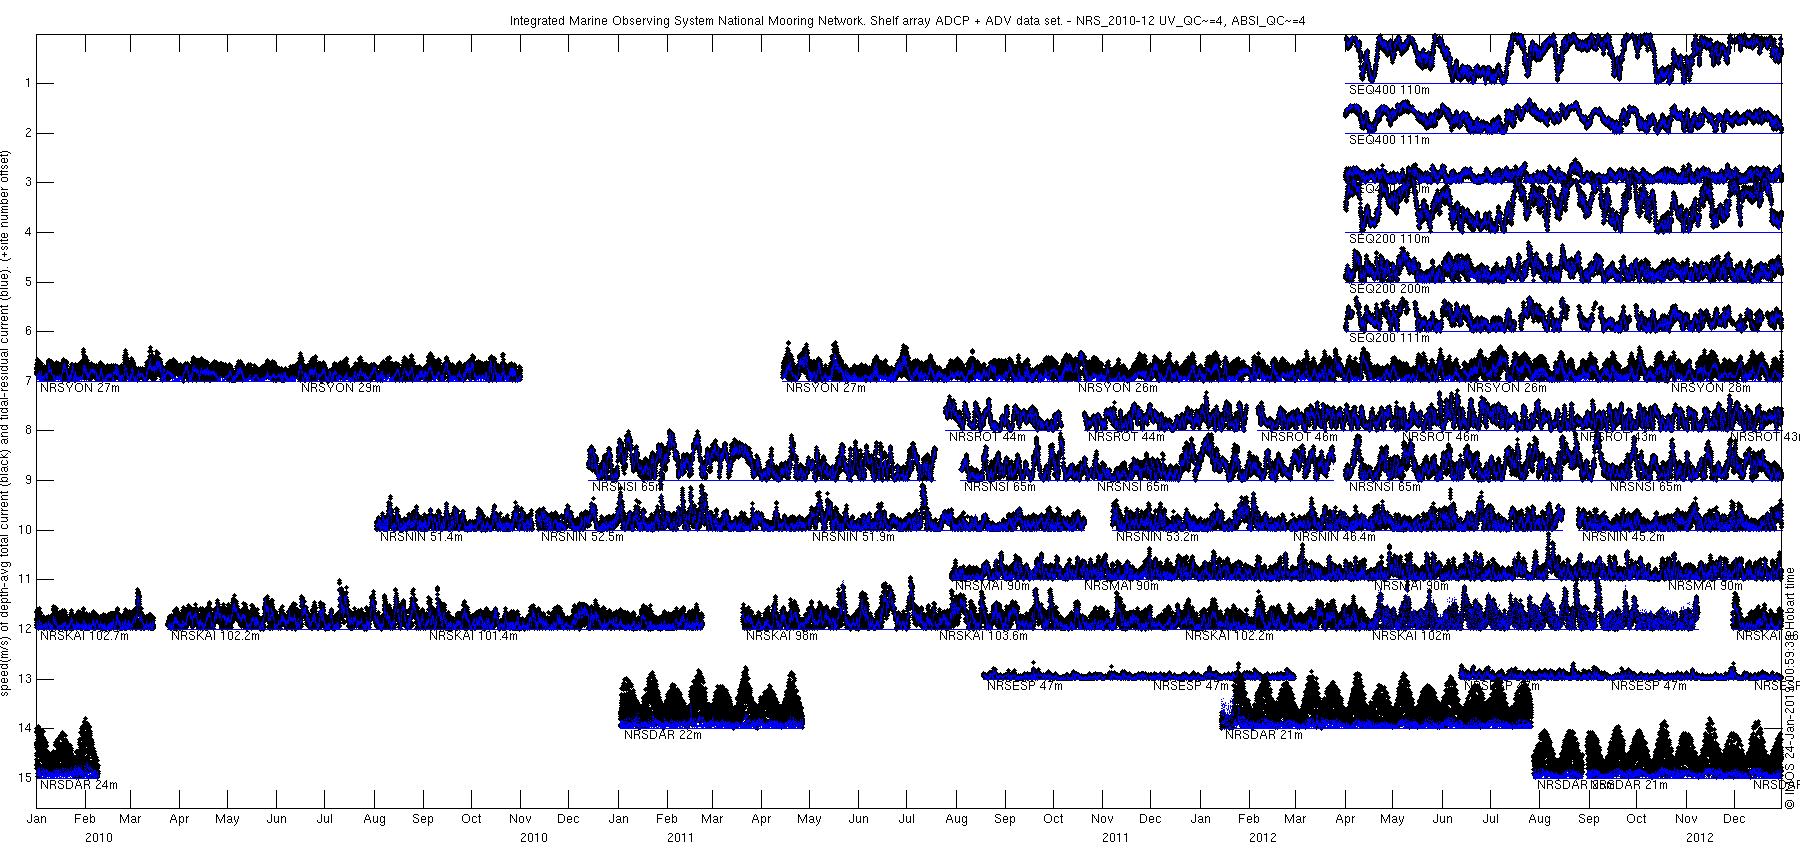Click the 'NRSDAR 22m' deployment label
This screenshot has width=1800, height=850.
tap(663, 735)
